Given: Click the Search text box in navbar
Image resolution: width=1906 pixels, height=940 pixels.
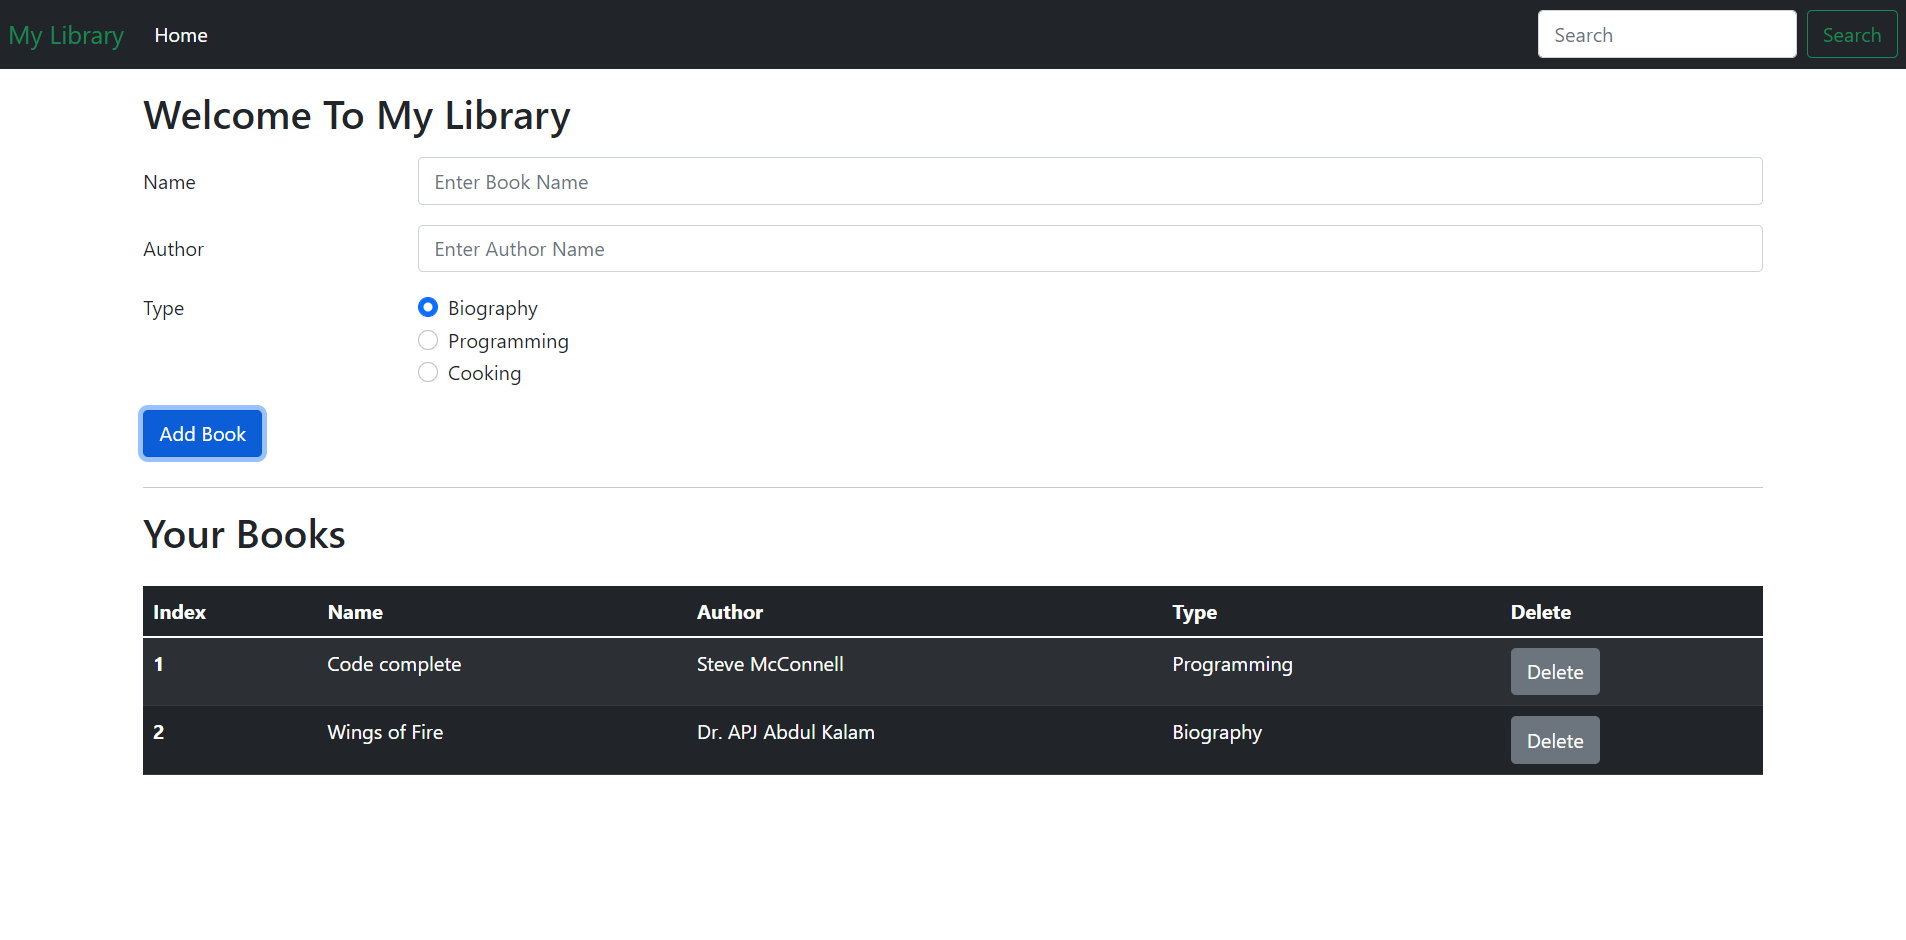Looking at the screenshot, I should coord(1666,33).
